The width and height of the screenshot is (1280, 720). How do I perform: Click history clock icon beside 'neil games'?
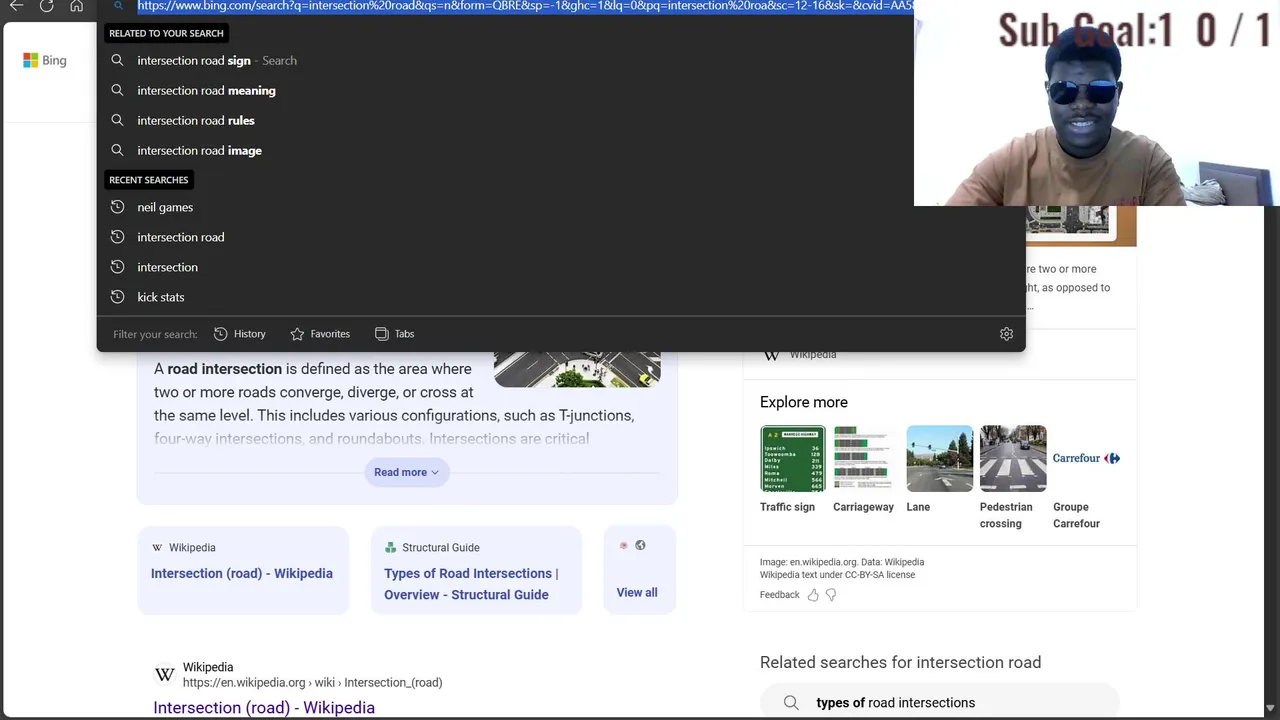point(117,207)
